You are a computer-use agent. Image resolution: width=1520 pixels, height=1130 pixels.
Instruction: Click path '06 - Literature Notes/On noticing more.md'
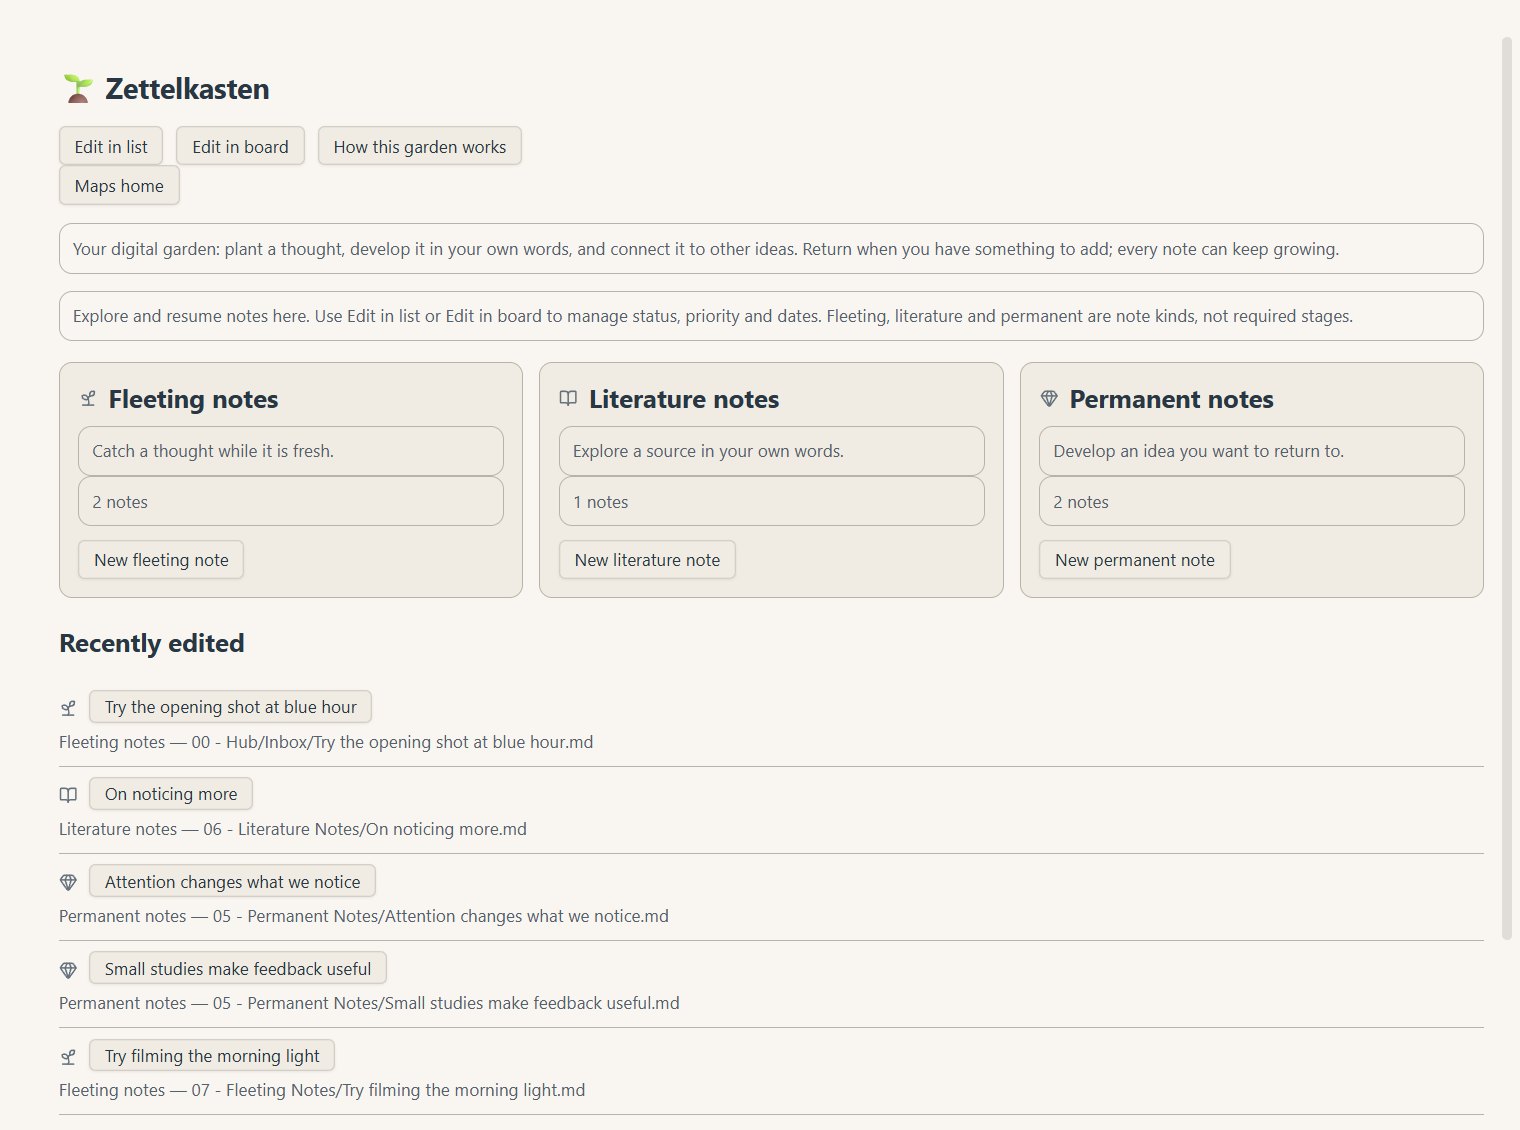pos(364,829)
